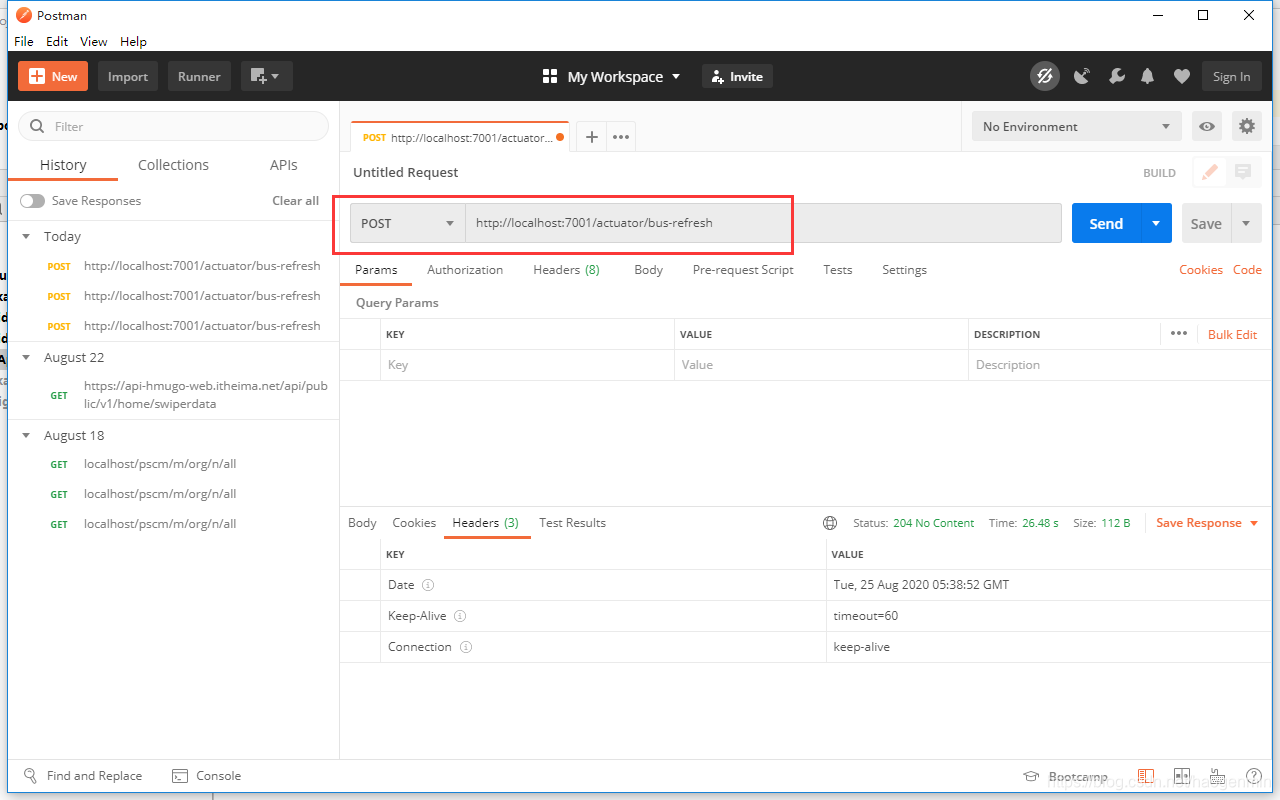This screenshot has height=800, width=1280.
Task: Show info for Keep-Alive header
Action: pyautogui.click(x=460, y=616)
